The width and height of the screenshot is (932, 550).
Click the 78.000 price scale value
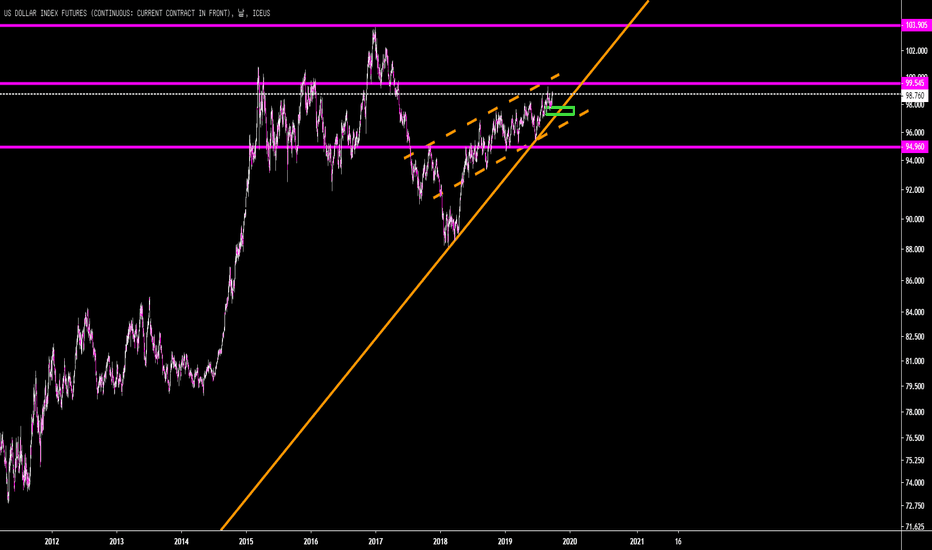[915, 412]
